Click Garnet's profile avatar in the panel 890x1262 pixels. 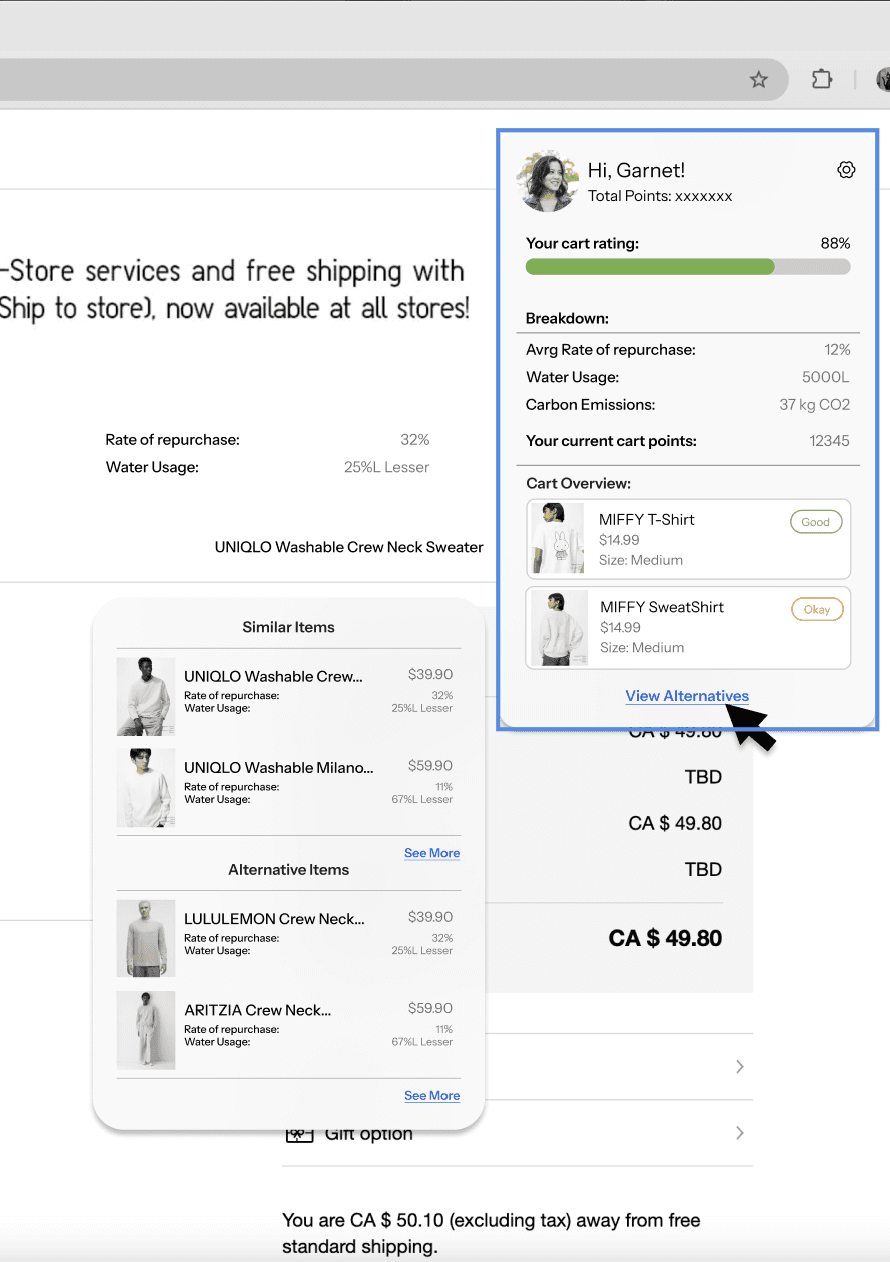pyautogui.click(x=548, y=181)
